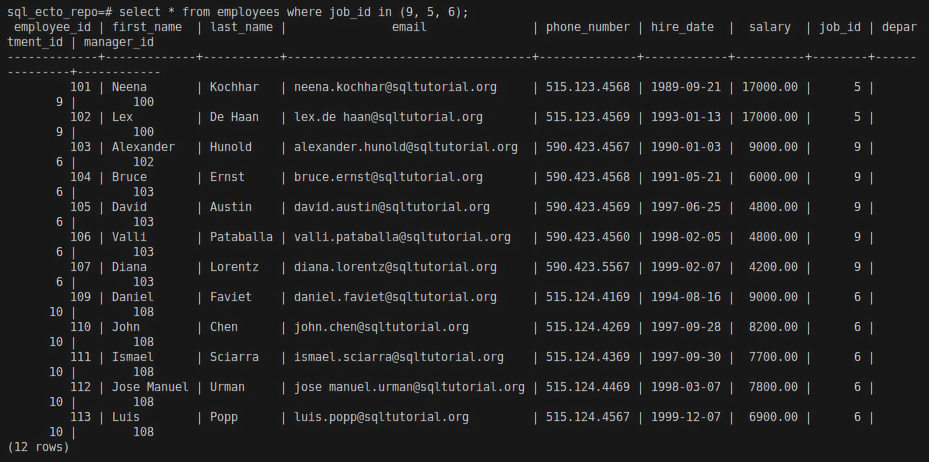Click the valli.pataballa@sqltutorial.org email

click(401, 237)
